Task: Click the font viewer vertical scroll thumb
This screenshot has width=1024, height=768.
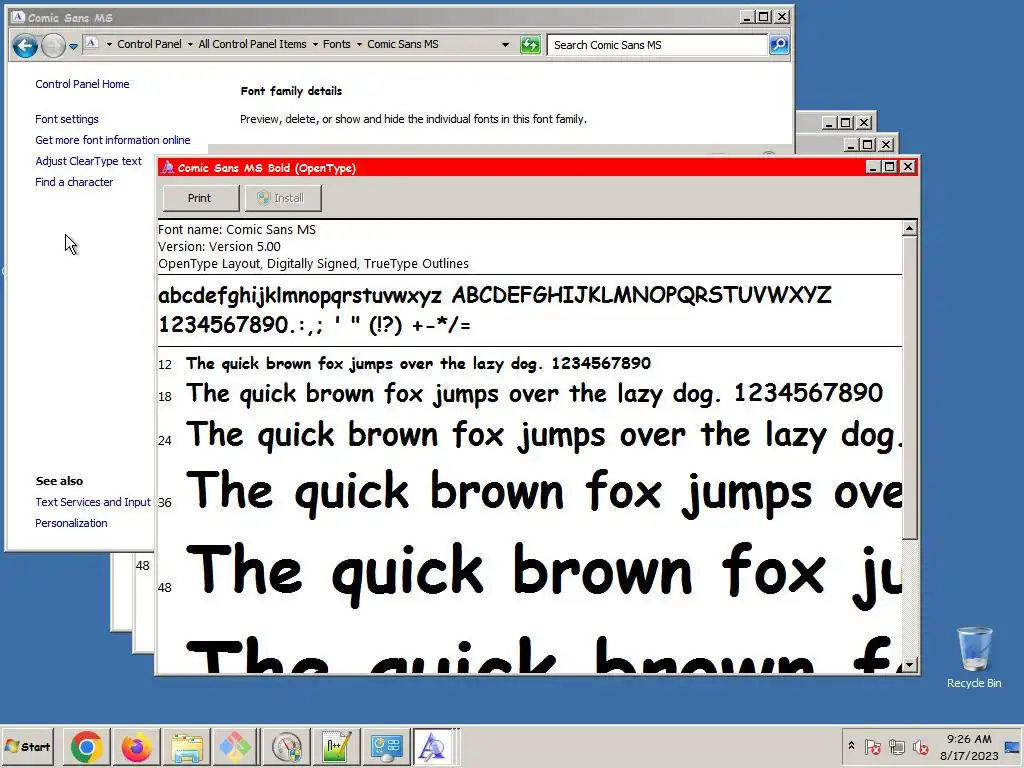Action: pyautogui.click(x=909, y=388)
